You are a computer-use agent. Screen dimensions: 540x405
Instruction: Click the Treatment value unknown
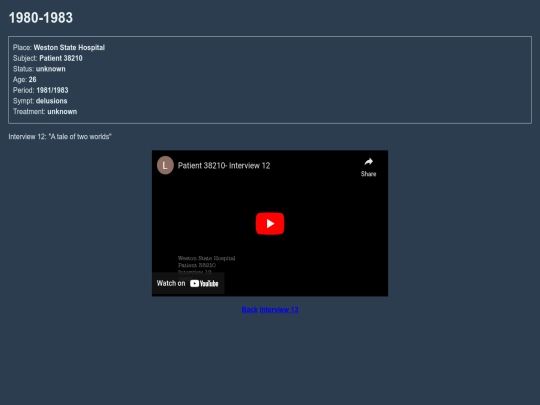click(62, 112)
